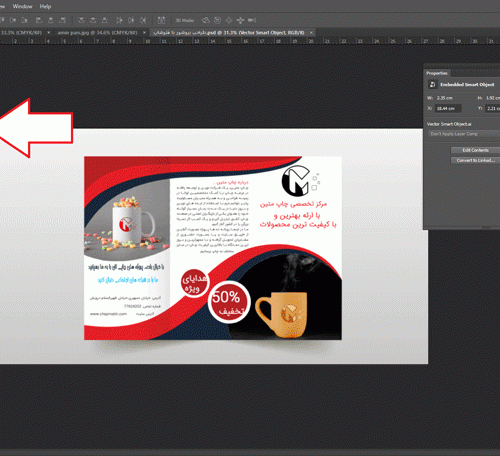Click the Align vertical centers icon

coord(13,20)
